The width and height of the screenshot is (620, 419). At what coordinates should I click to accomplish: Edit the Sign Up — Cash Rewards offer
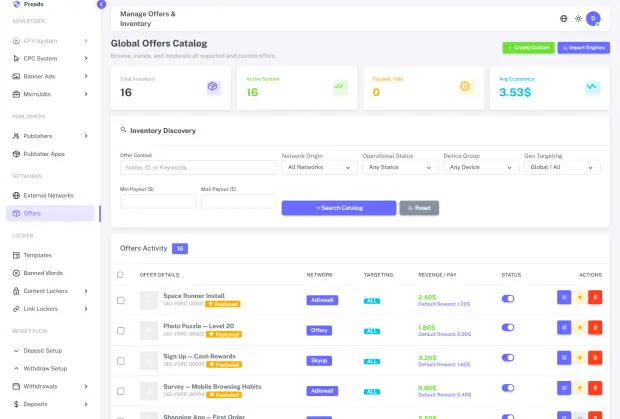[564, 358]
